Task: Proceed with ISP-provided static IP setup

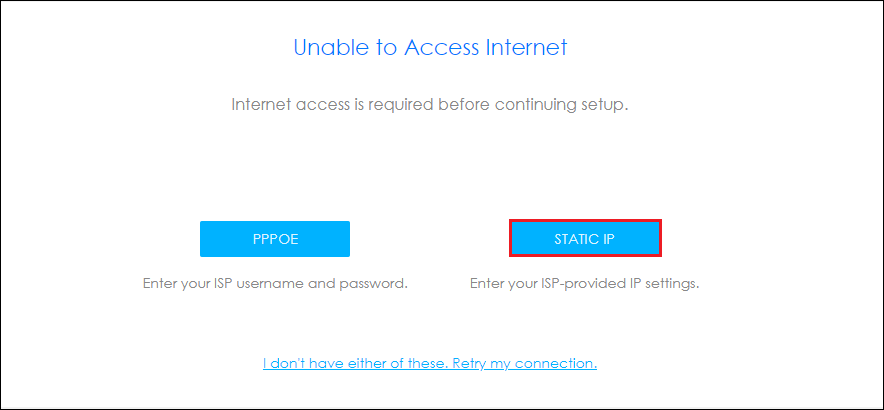Action: (585, 239)
